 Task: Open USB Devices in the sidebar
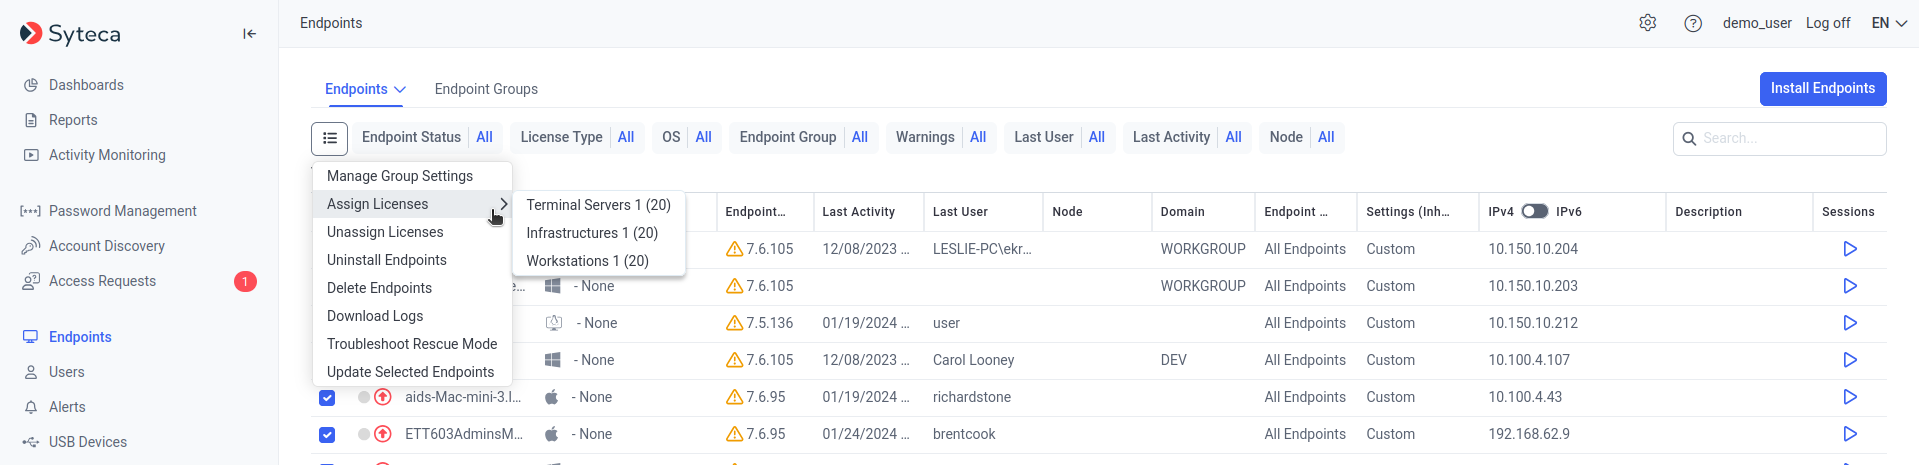point(87,442)
